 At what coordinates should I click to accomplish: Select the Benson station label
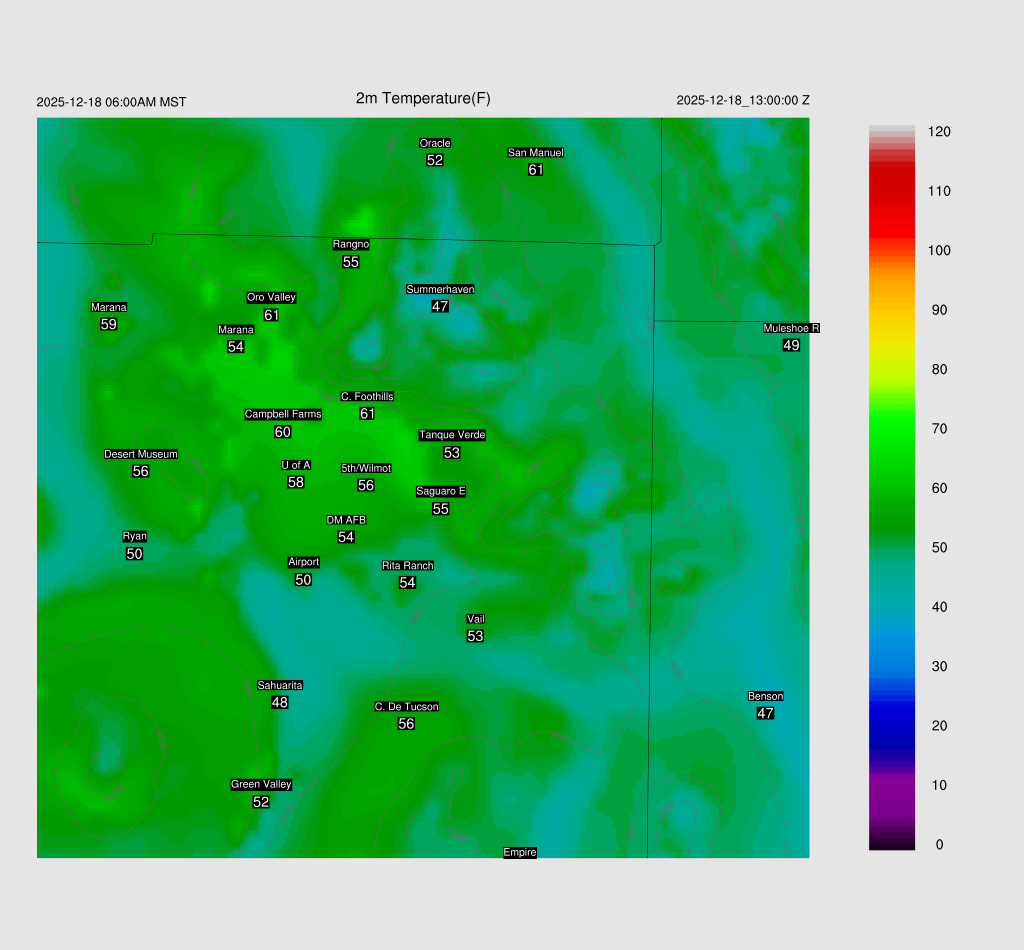765,696
